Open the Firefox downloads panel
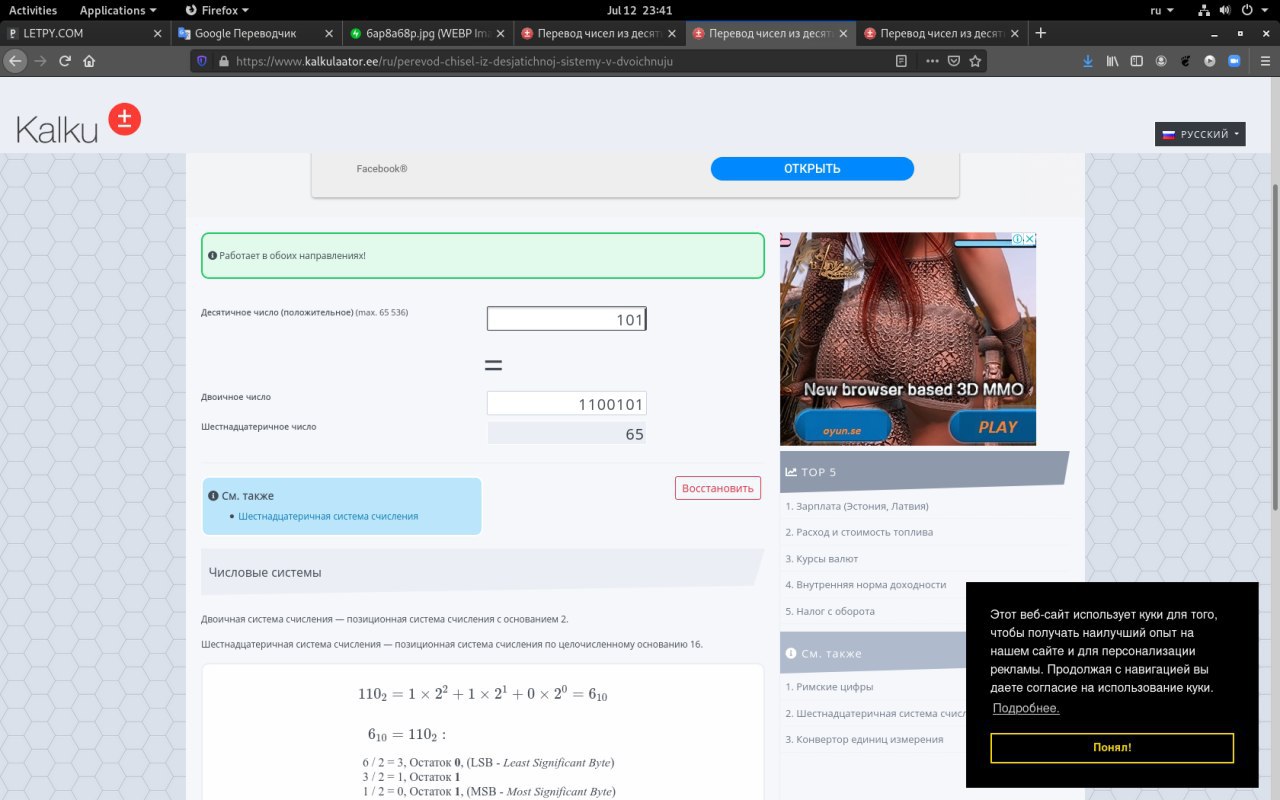Screen dimensions: 1280x800 (1088, 61)
